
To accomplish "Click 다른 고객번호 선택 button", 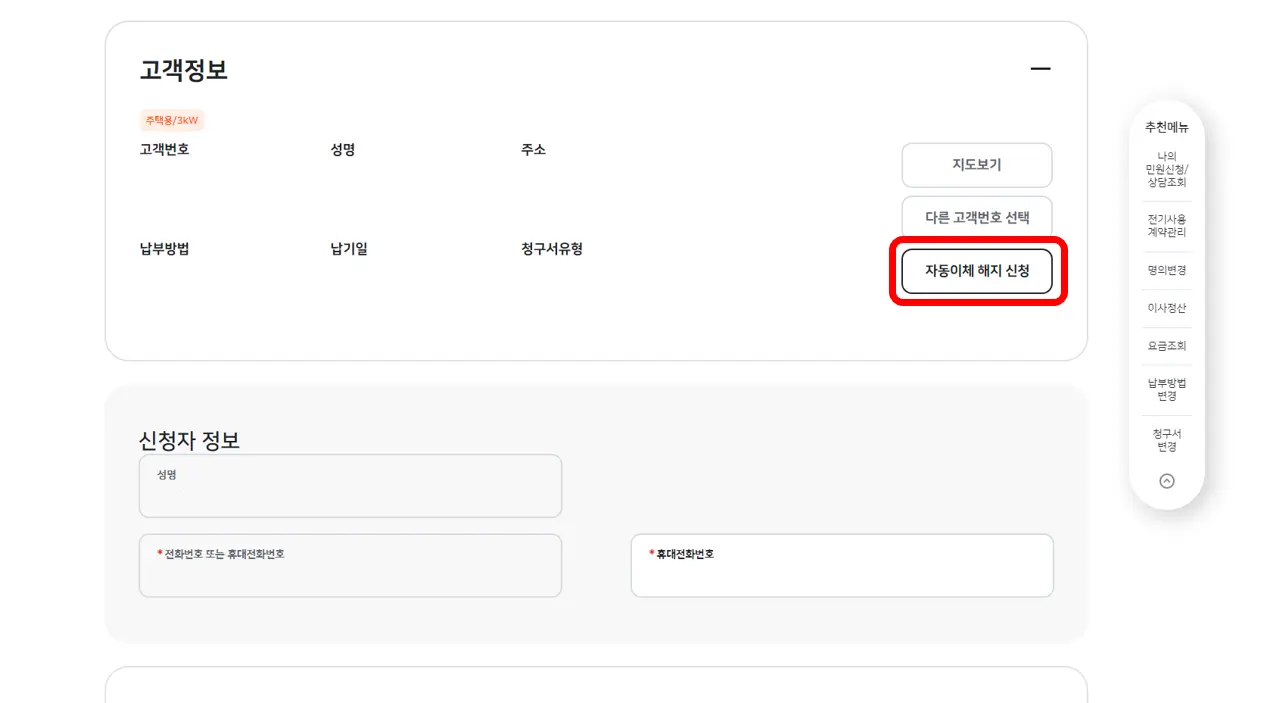I will click(976, 215).
